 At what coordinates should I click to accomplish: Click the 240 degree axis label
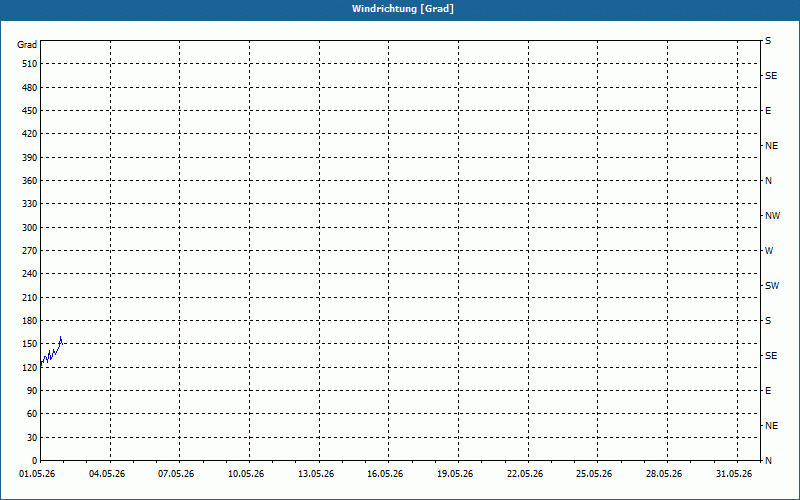[30, 274]
